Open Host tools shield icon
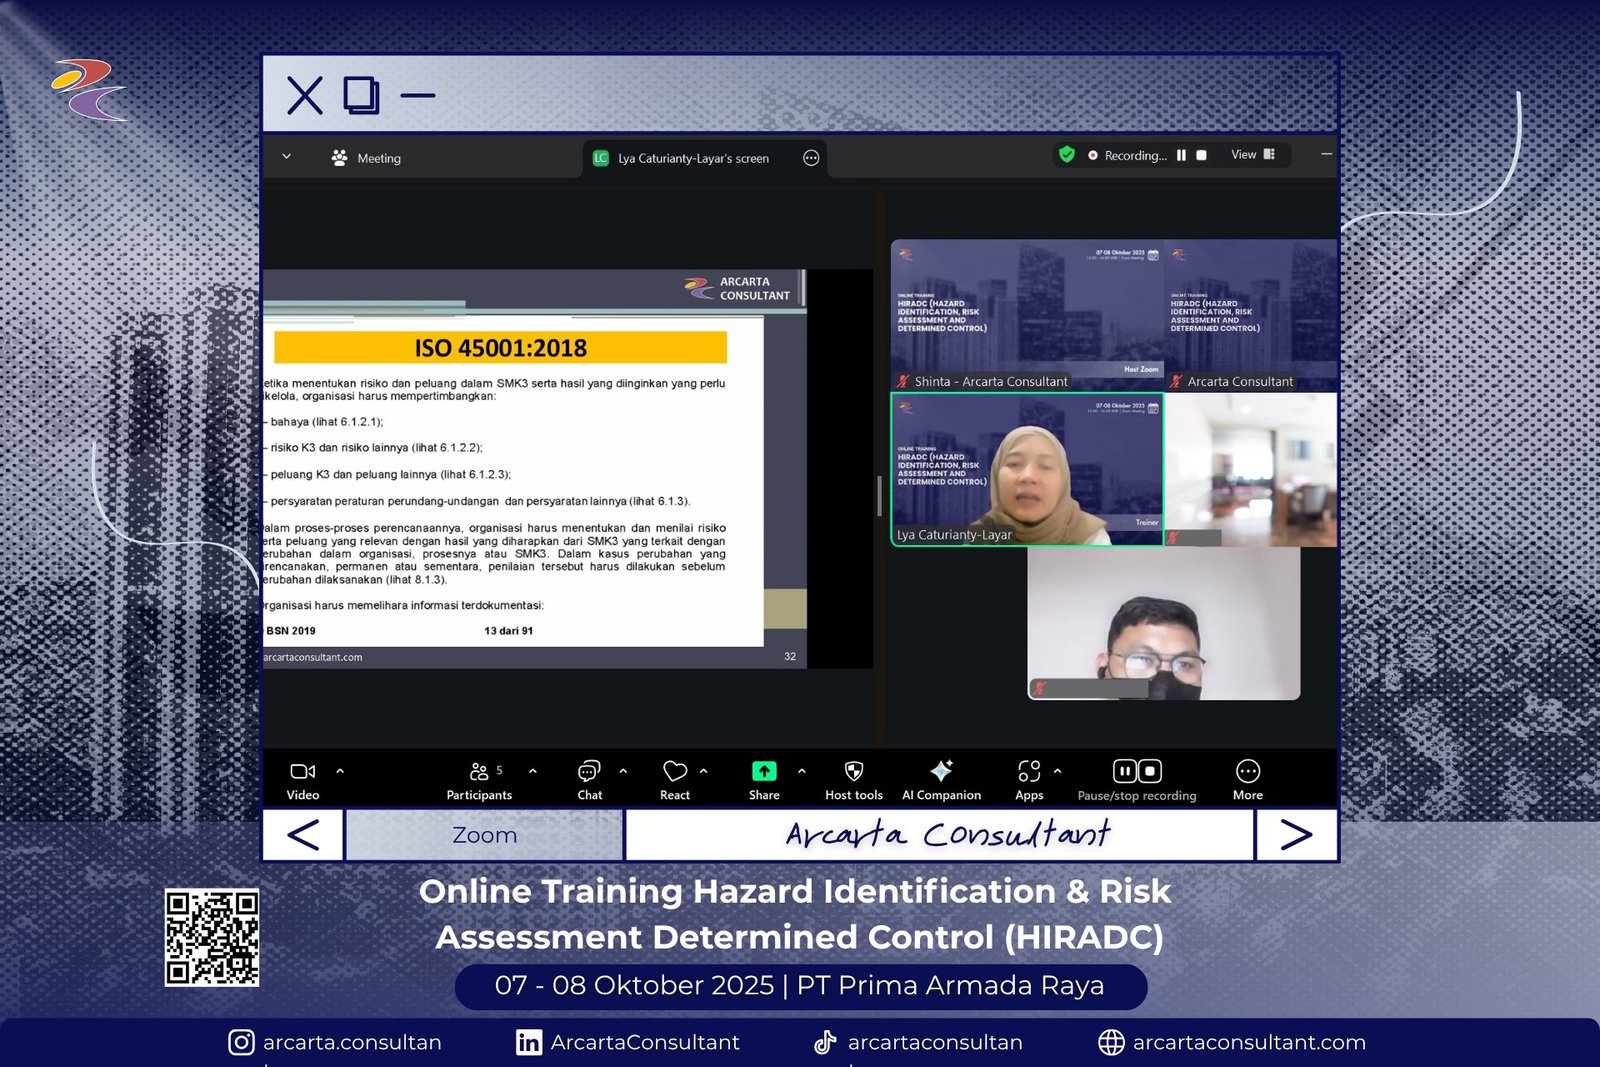 point(853,772)
